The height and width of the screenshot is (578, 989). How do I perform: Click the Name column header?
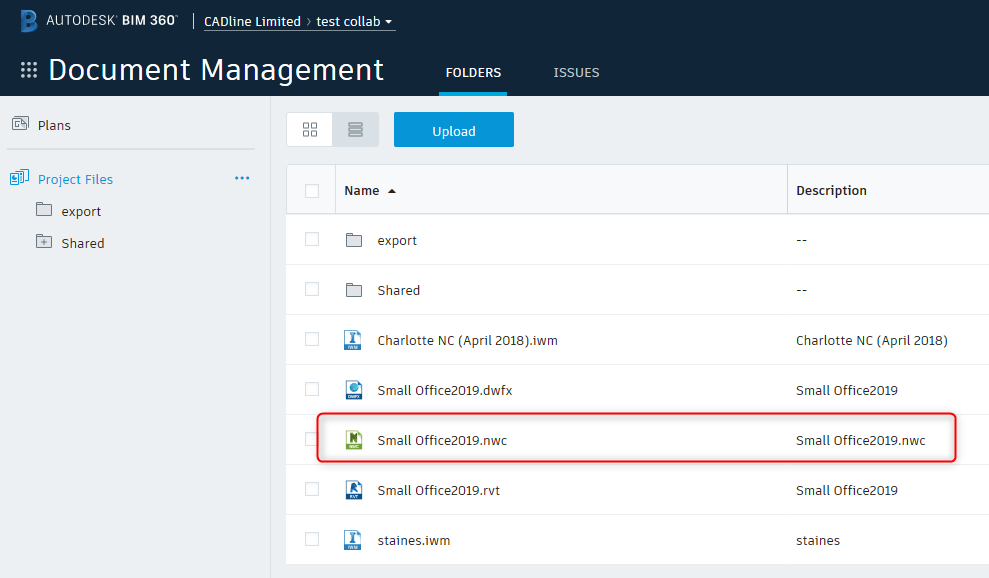coord(361,191)
